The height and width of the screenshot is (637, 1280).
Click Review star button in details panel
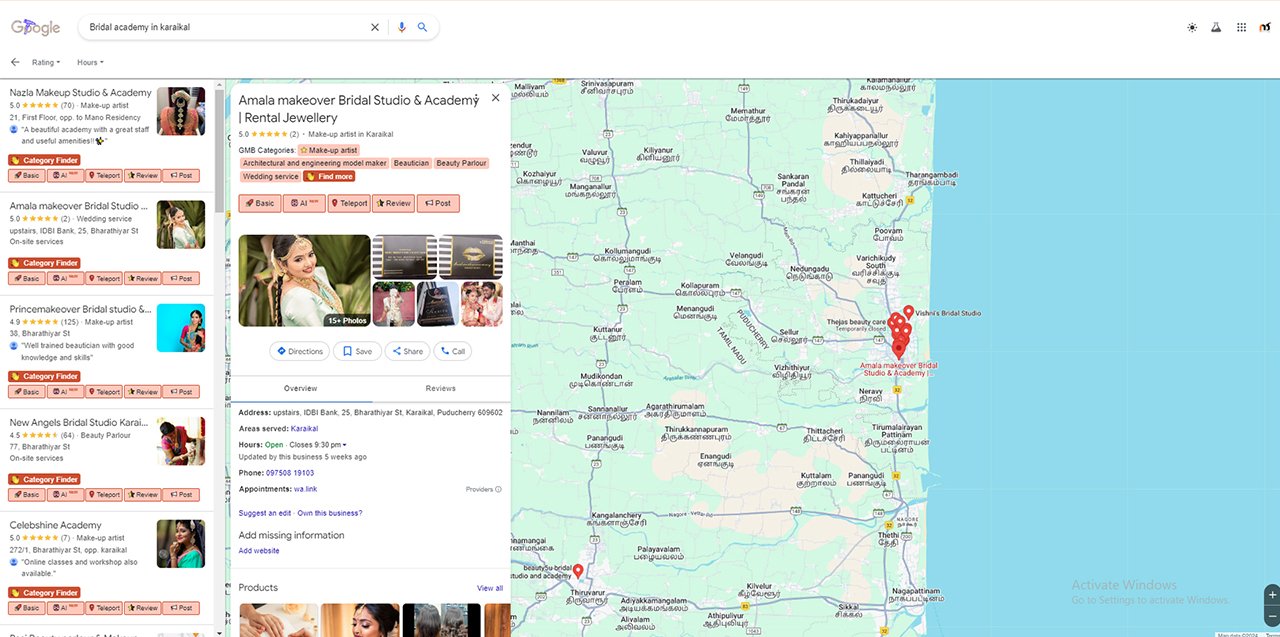click(393, 203)
